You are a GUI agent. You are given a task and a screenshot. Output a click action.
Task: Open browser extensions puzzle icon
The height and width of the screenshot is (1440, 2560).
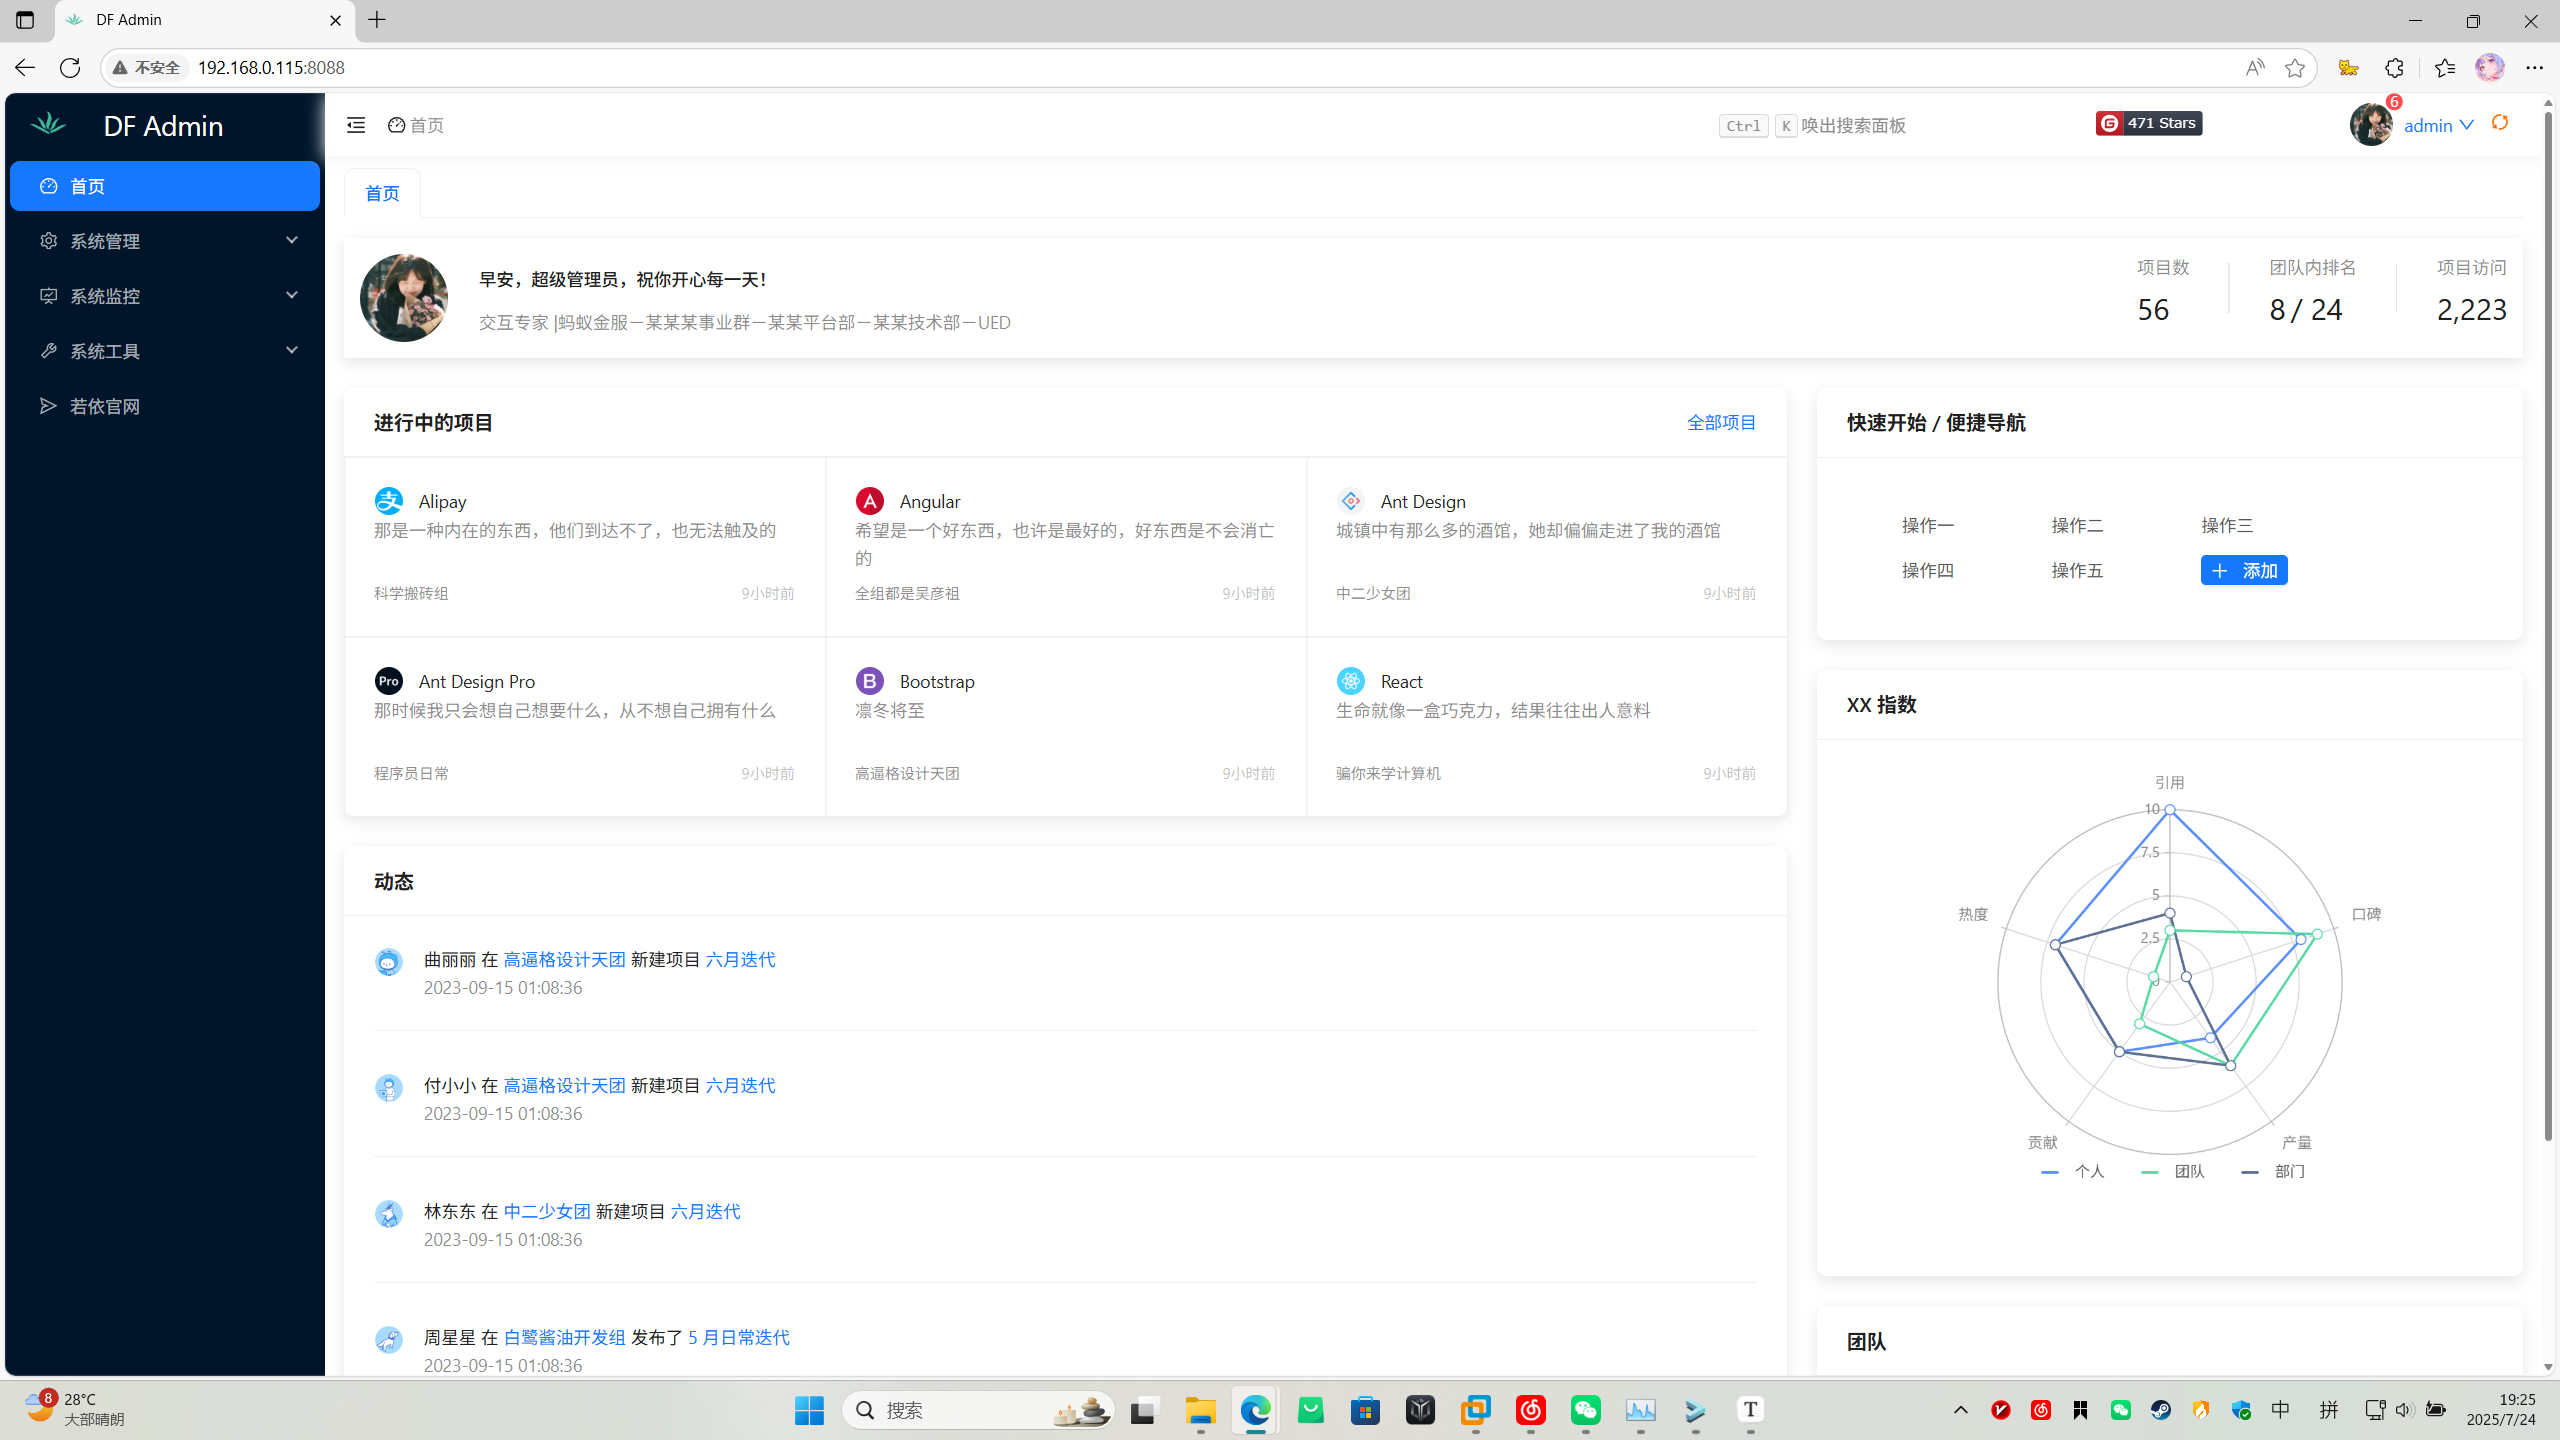pos(2394,67)
